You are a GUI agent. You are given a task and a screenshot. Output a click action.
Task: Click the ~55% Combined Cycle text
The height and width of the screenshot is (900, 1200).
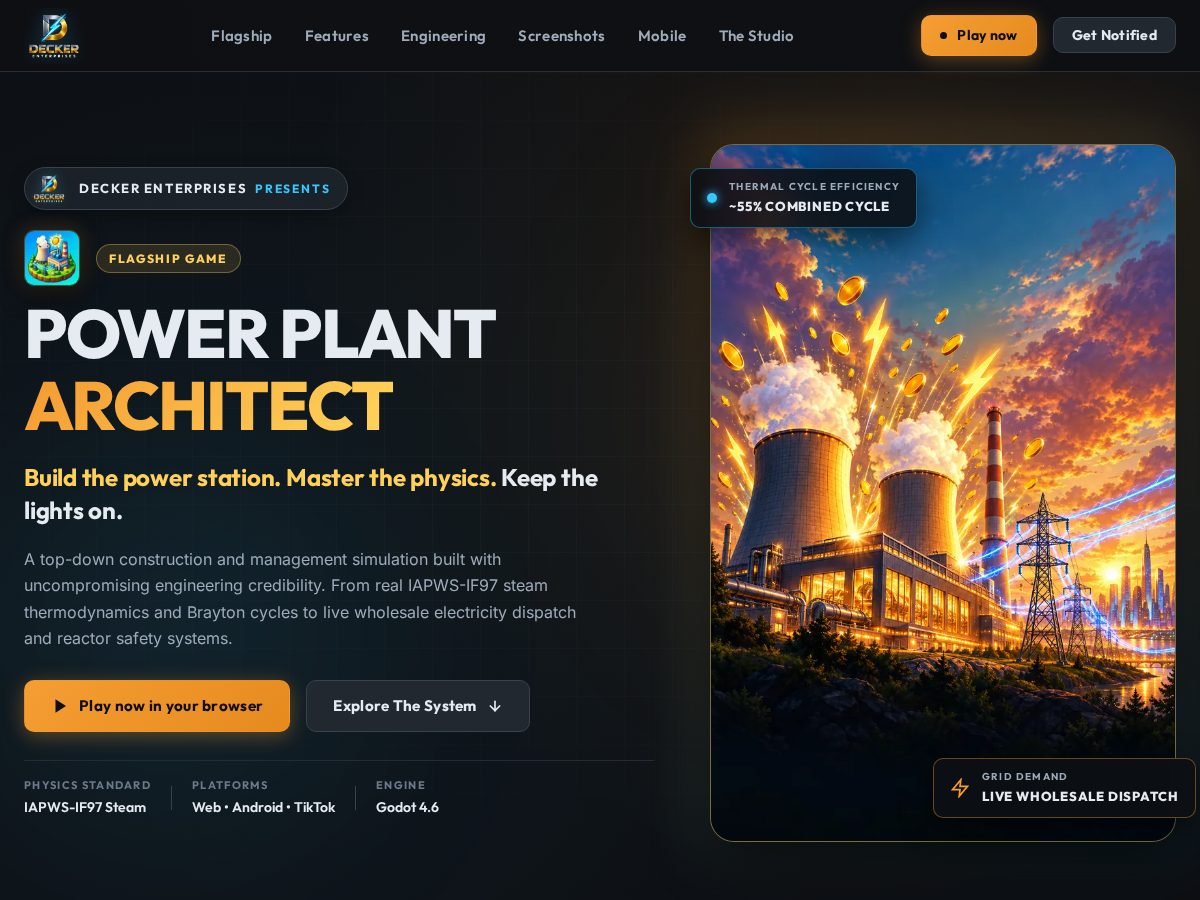tap(809, 206)
